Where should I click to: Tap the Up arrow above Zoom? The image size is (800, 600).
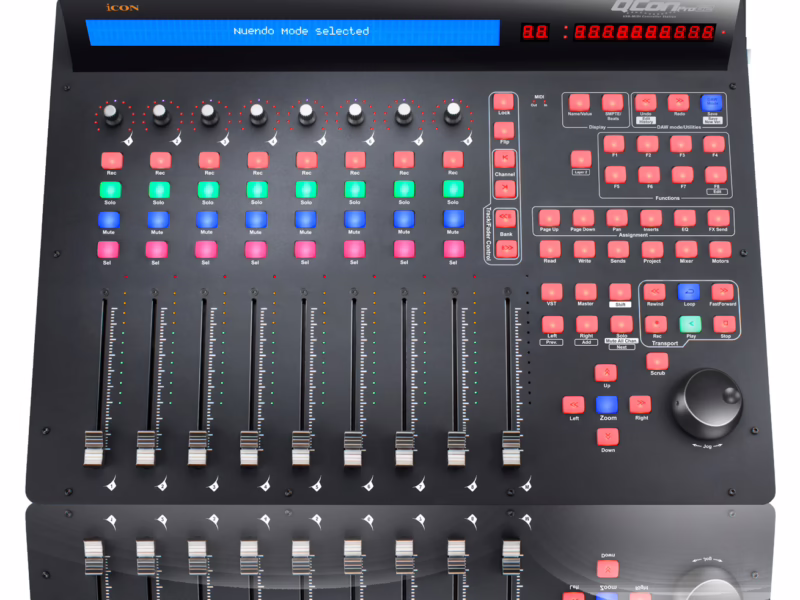click(x=606, y=372)
